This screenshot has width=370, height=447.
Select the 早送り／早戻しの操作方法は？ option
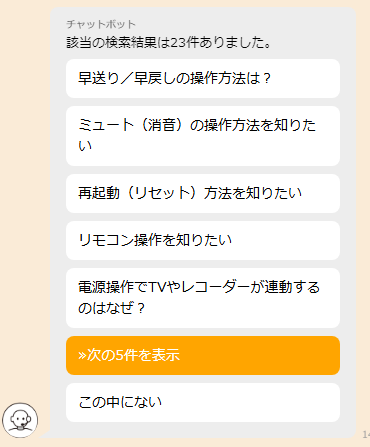point(203,79)
